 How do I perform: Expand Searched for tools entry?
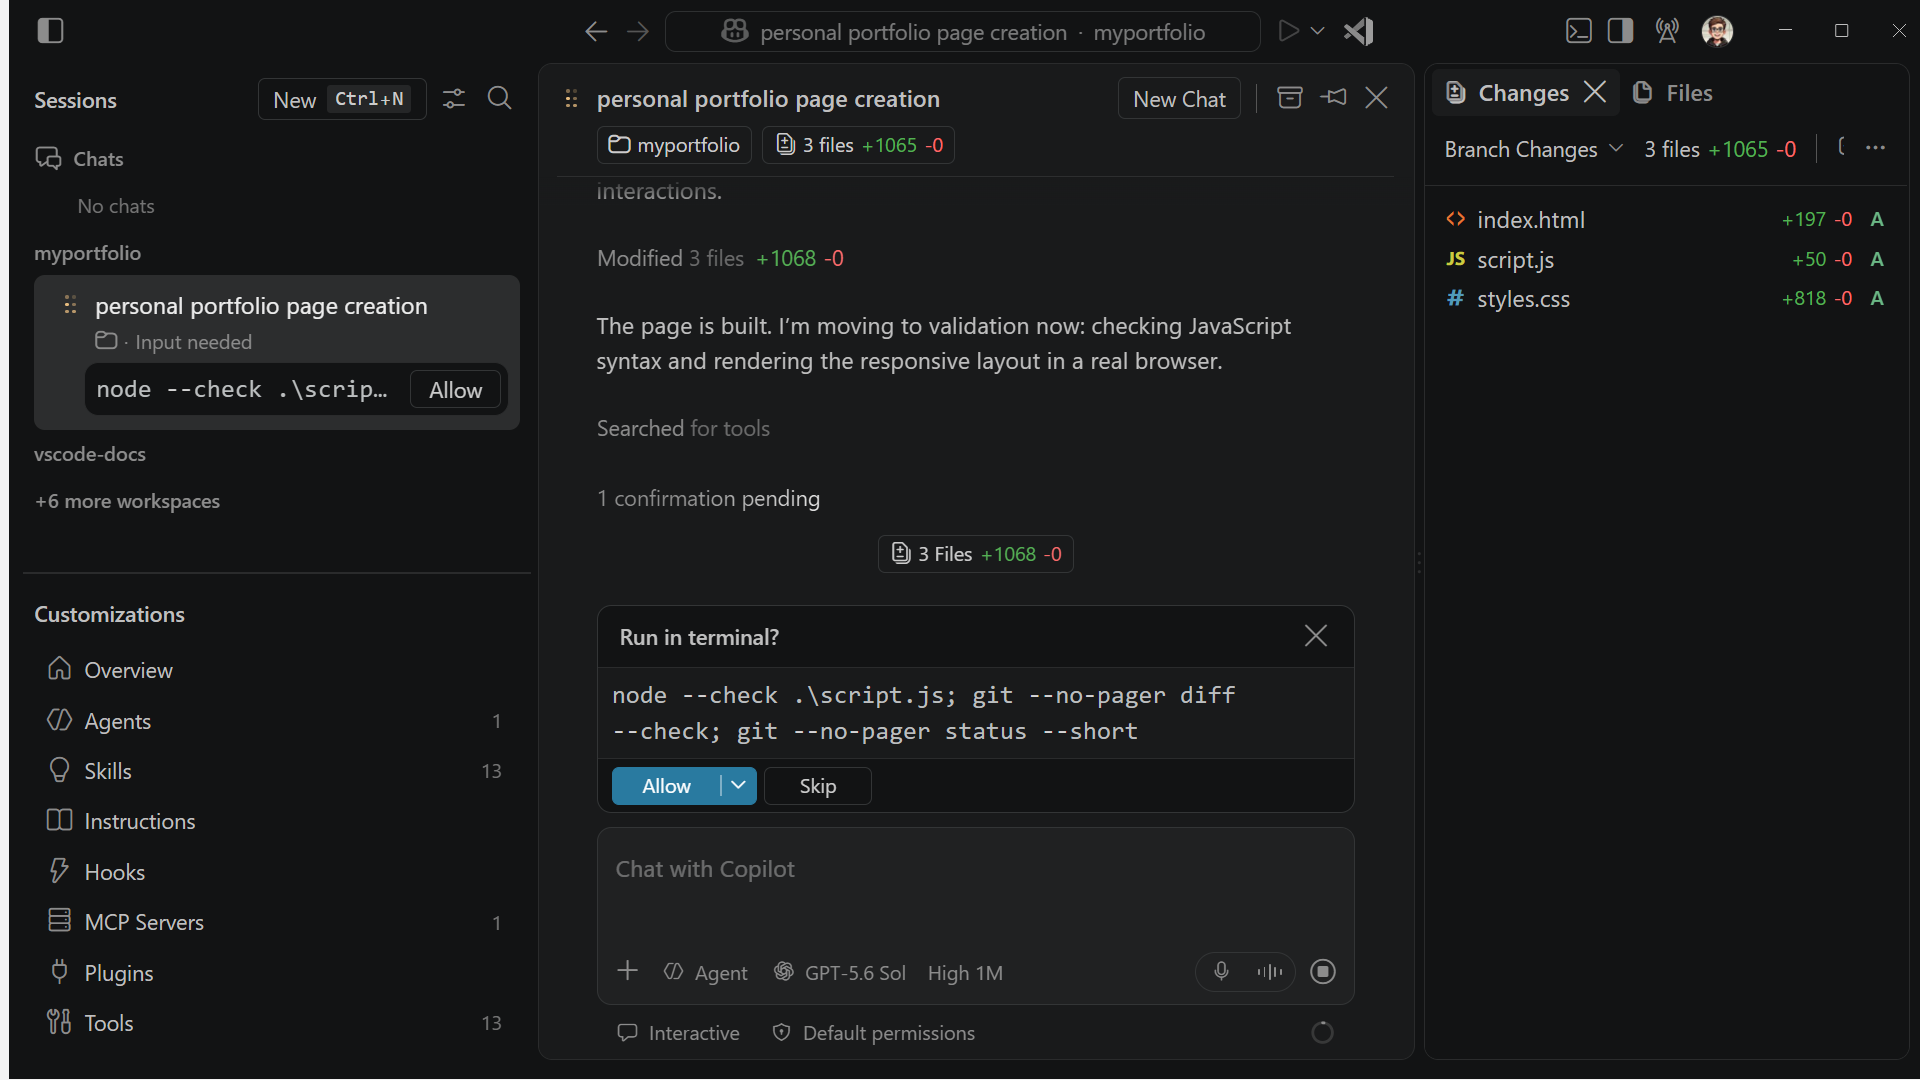683,428
